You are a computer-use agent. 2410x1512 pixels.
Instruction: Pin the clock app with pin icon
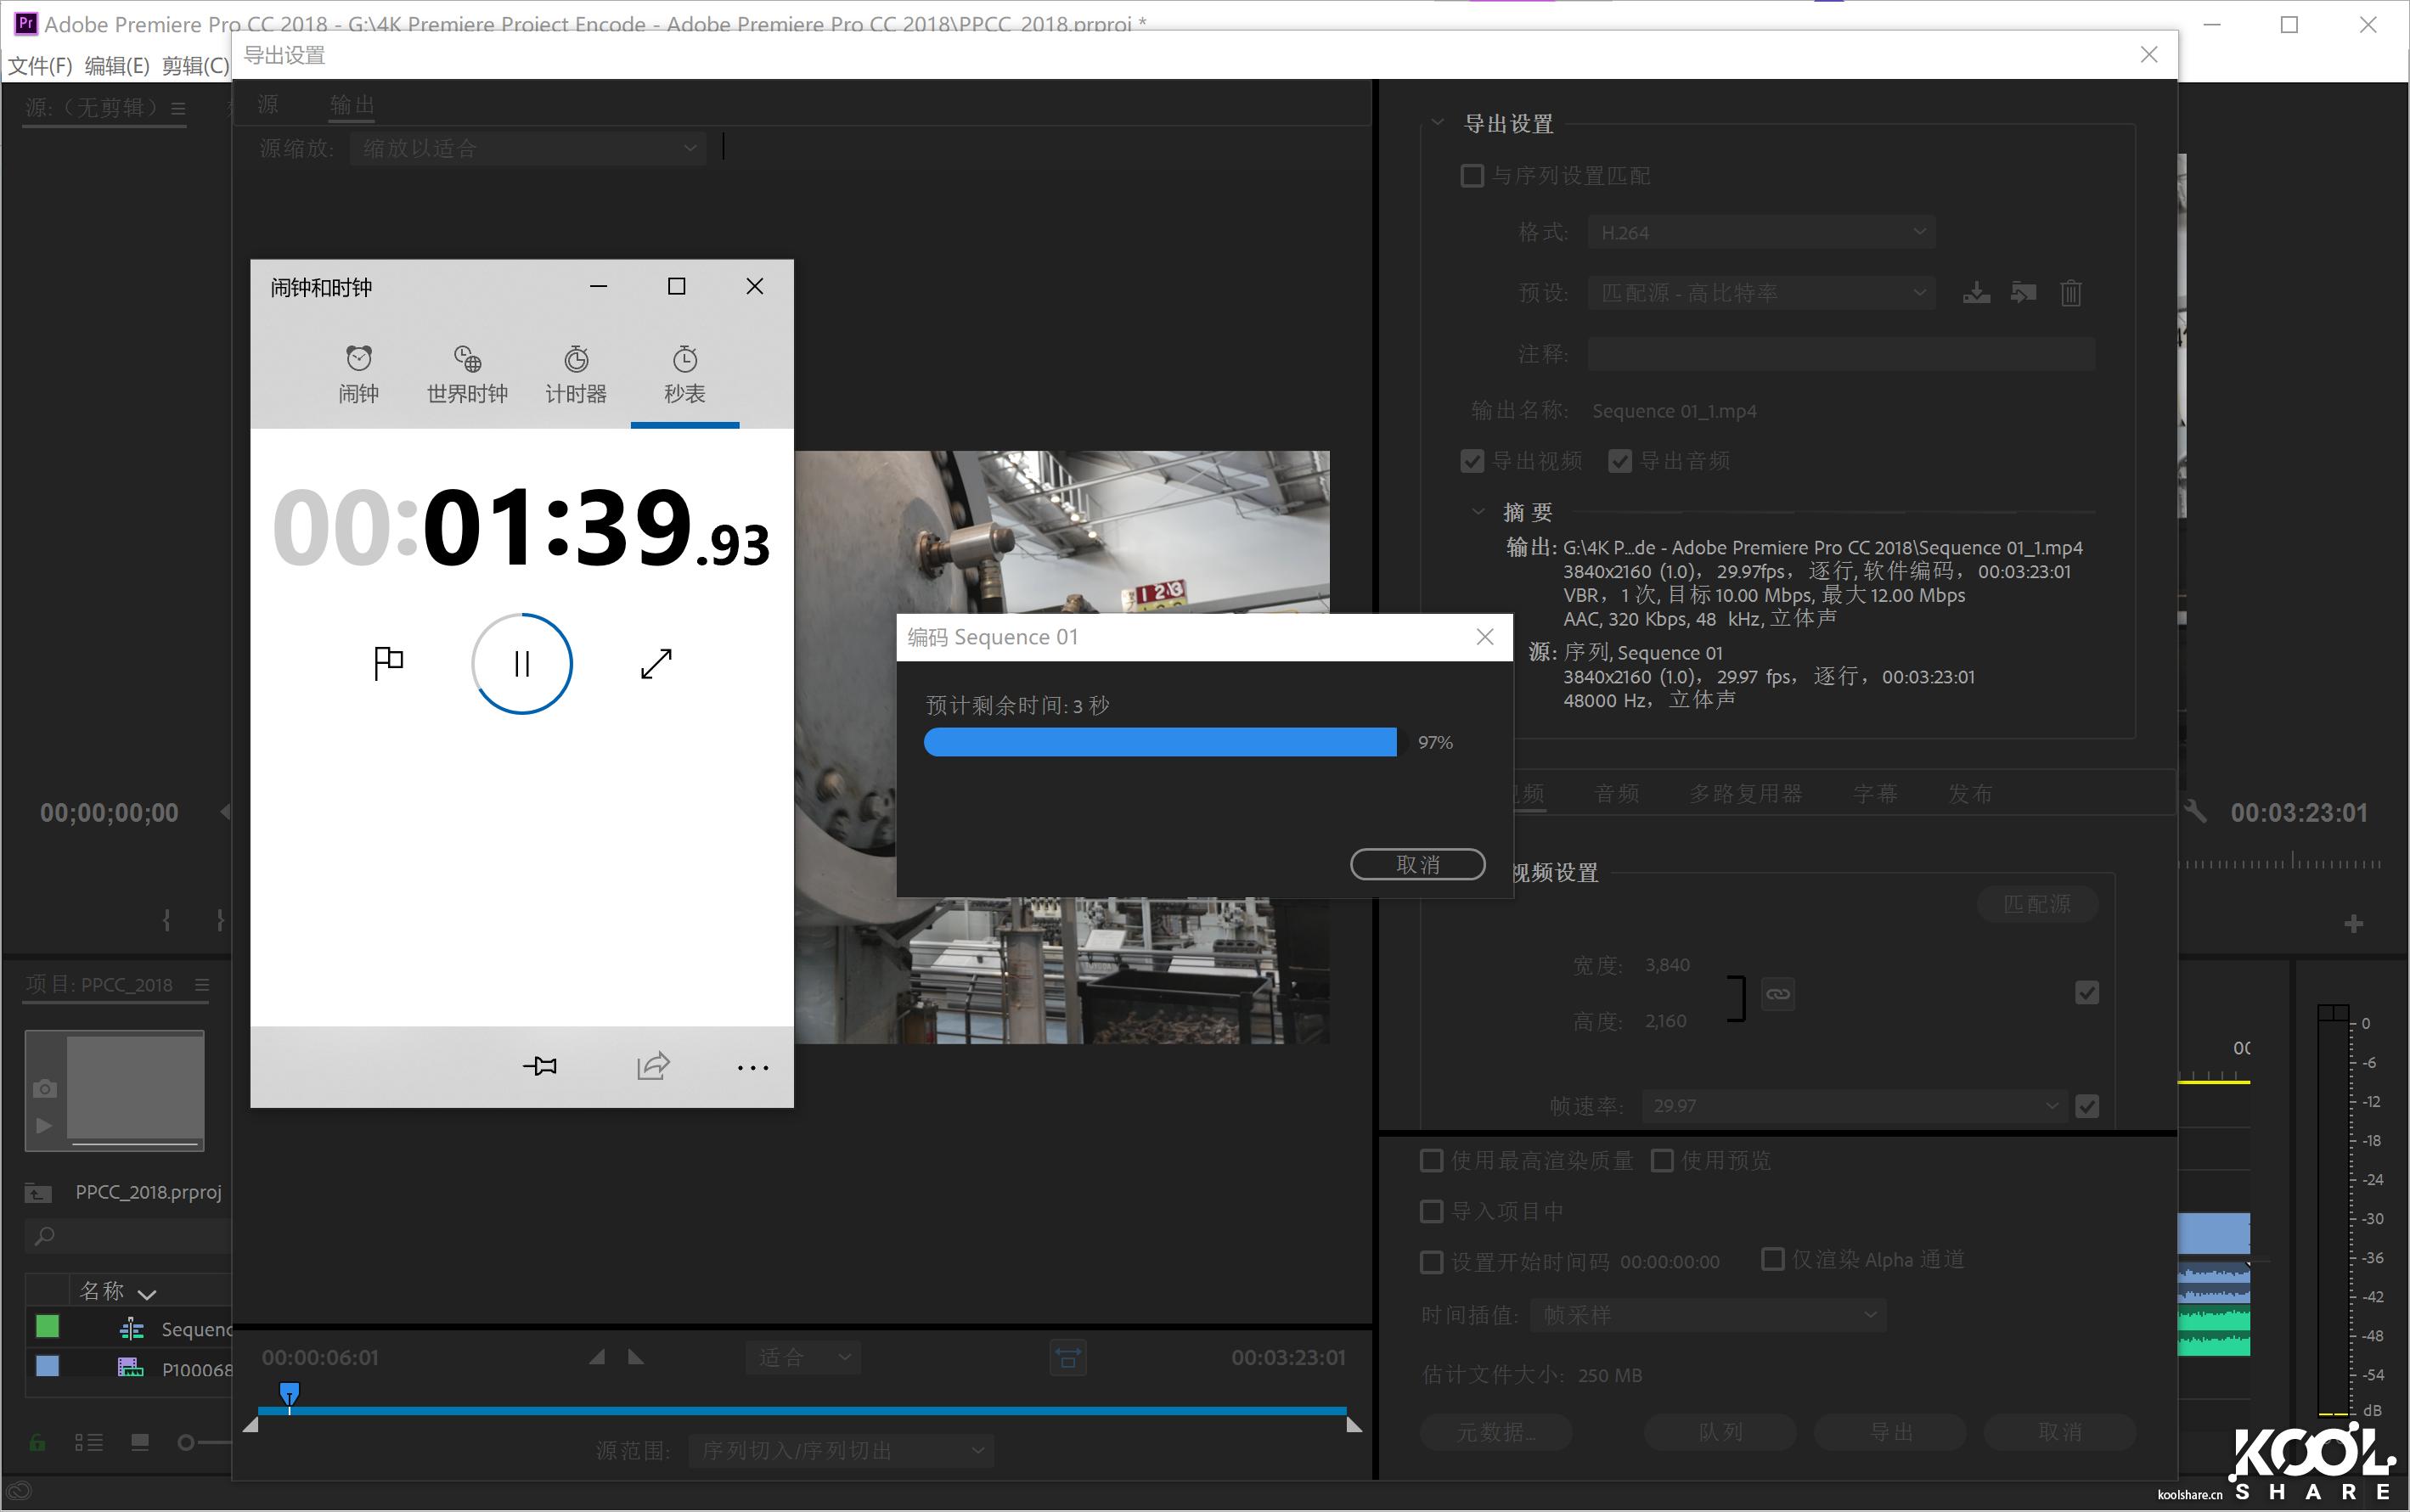(540, 1066)
